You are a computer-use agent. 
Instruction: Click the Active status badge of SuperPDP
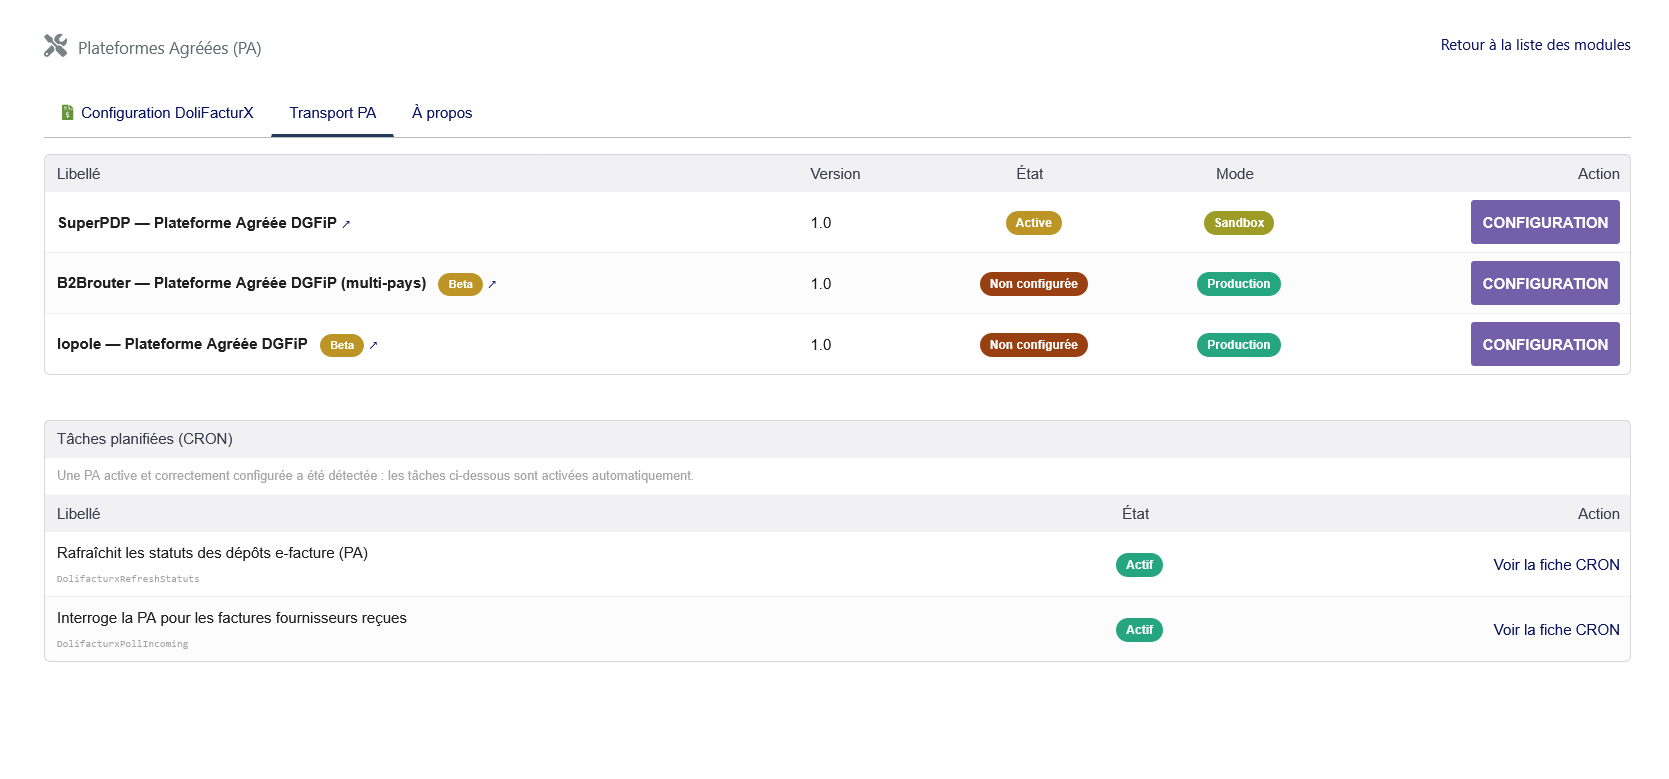1033,223
